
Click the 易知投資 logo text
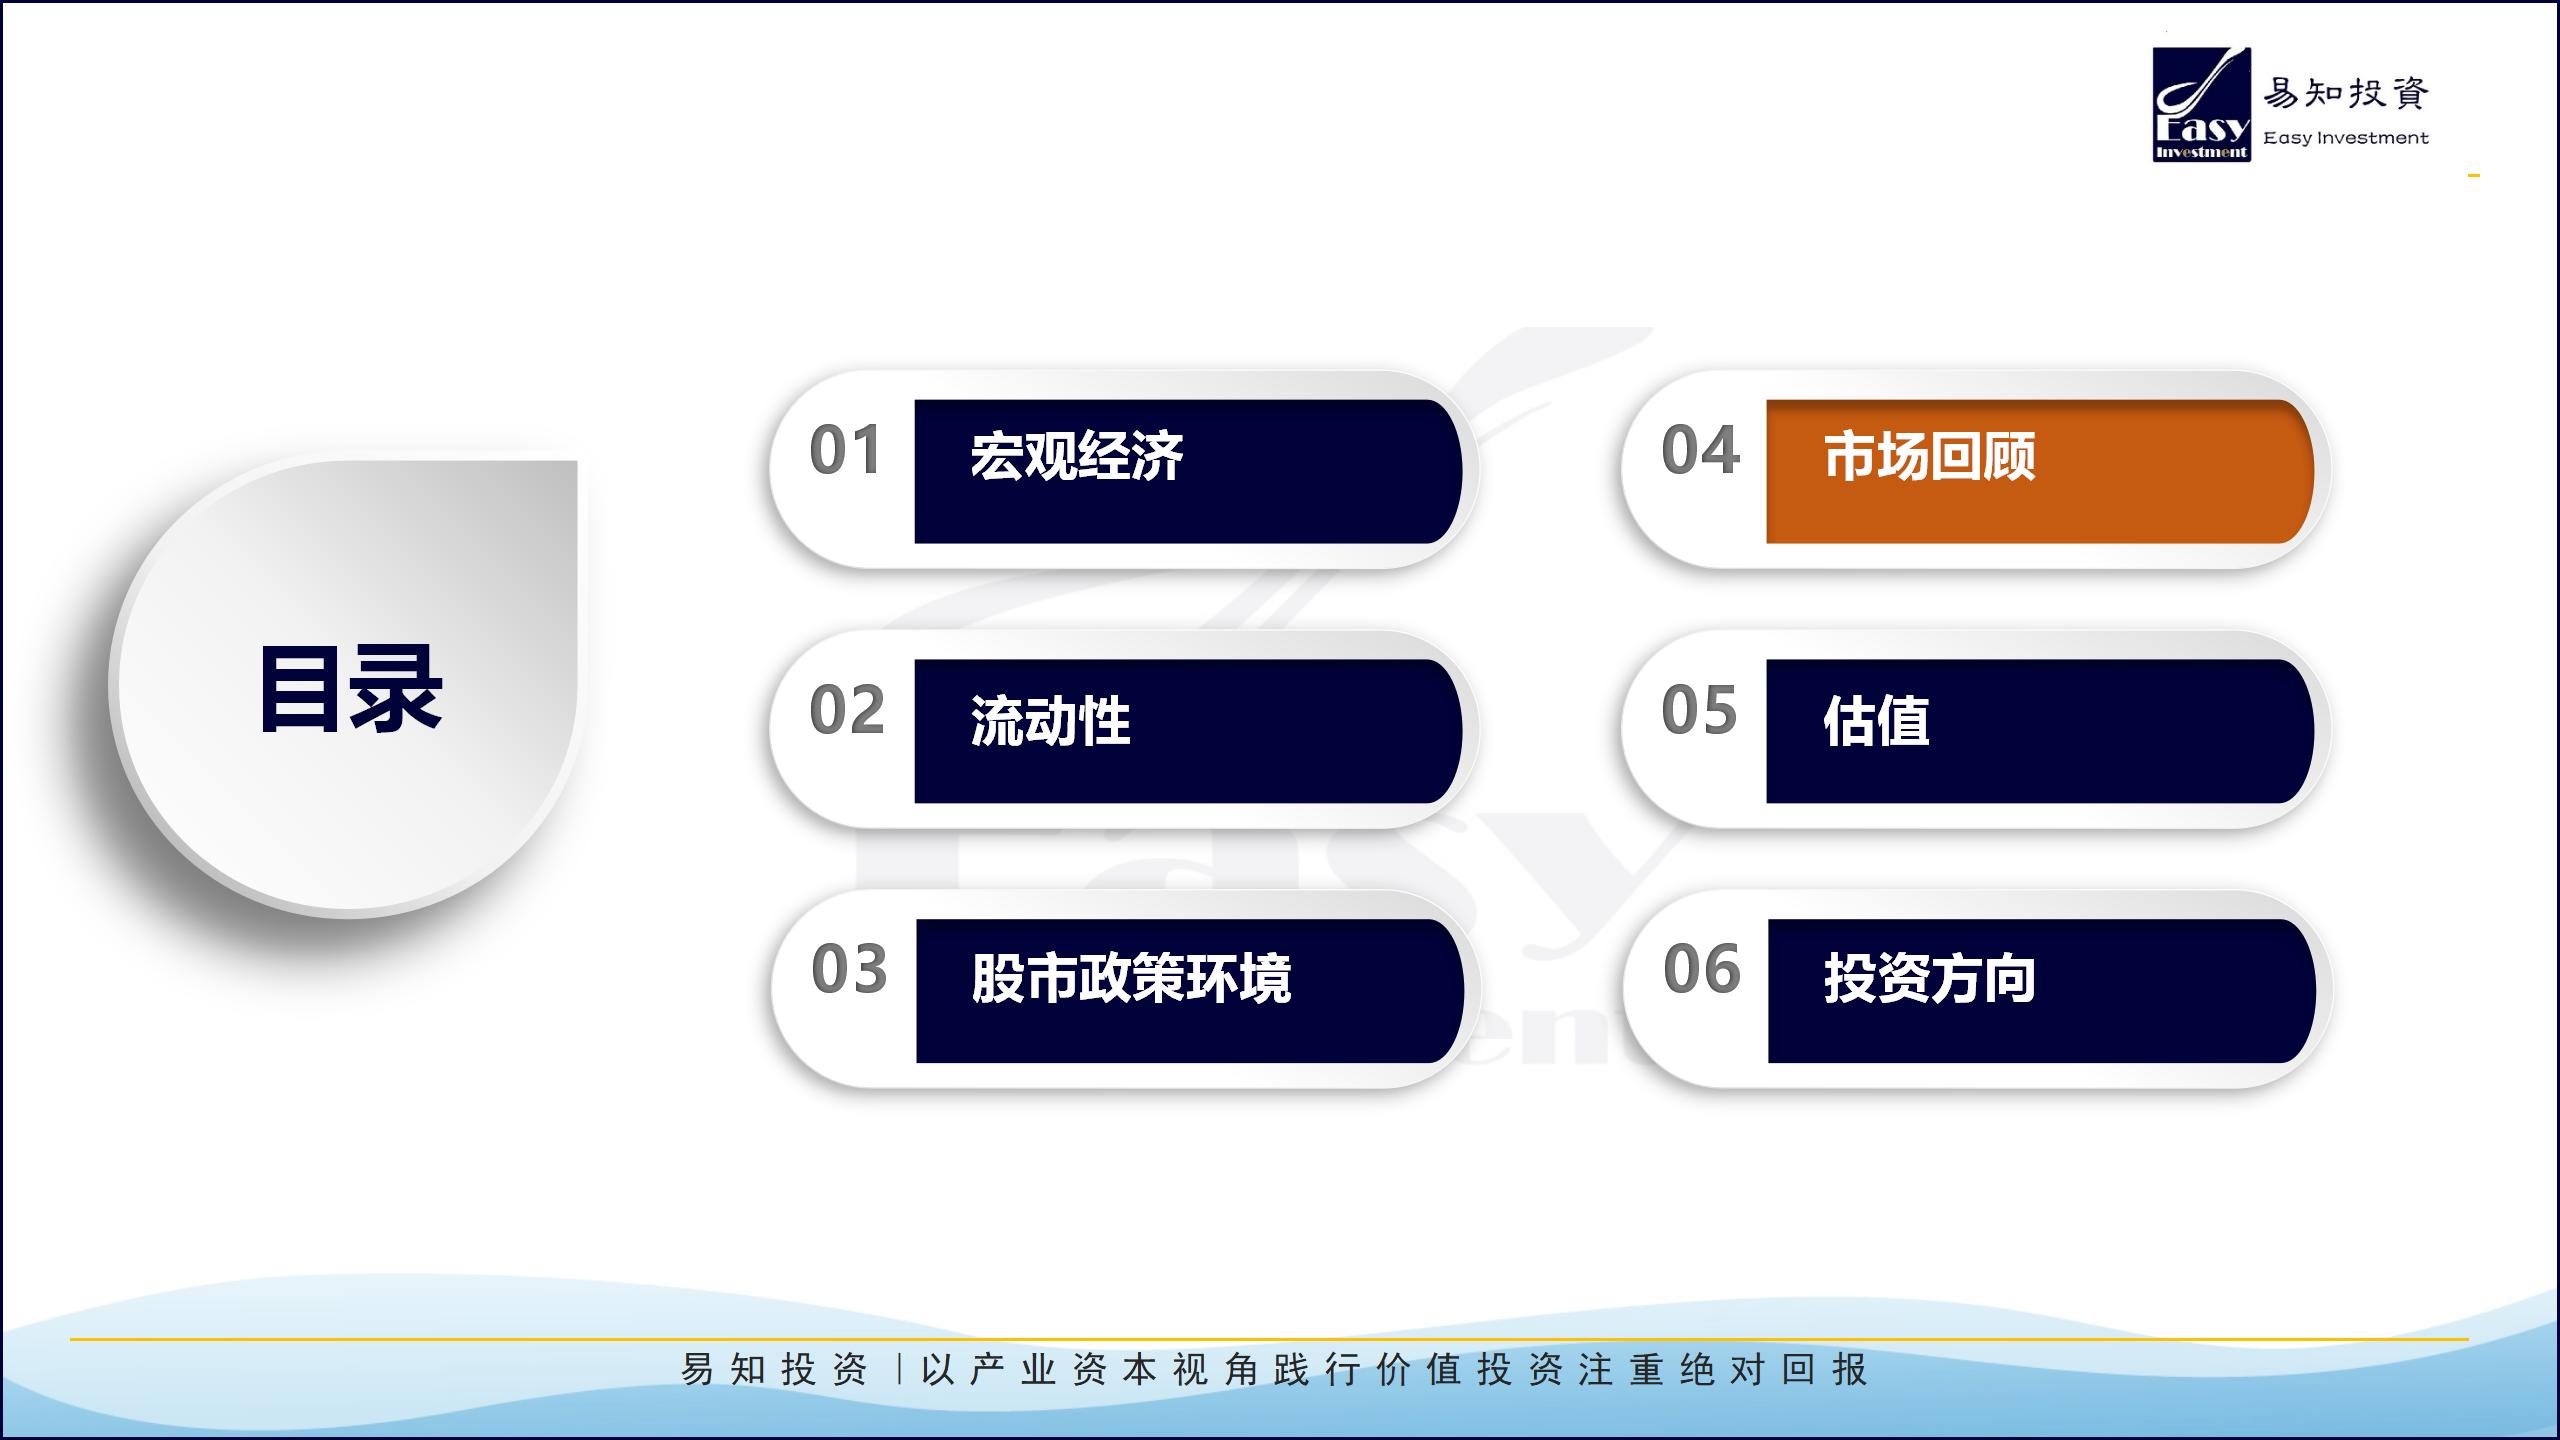(x=2346, y=93)
